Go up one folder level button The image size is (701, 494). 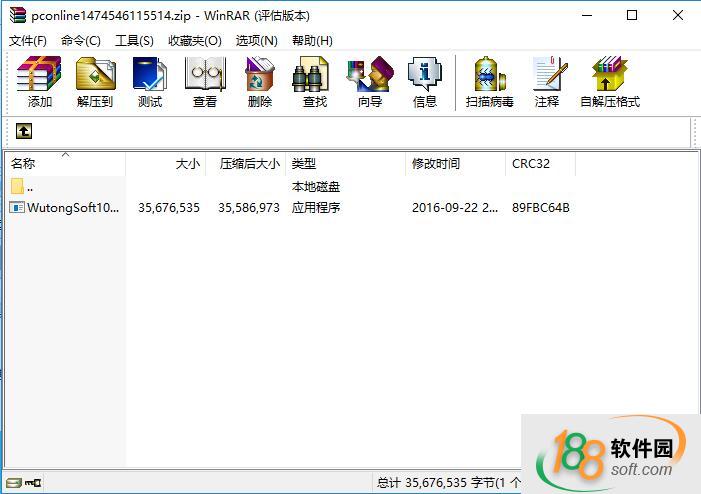24,131
